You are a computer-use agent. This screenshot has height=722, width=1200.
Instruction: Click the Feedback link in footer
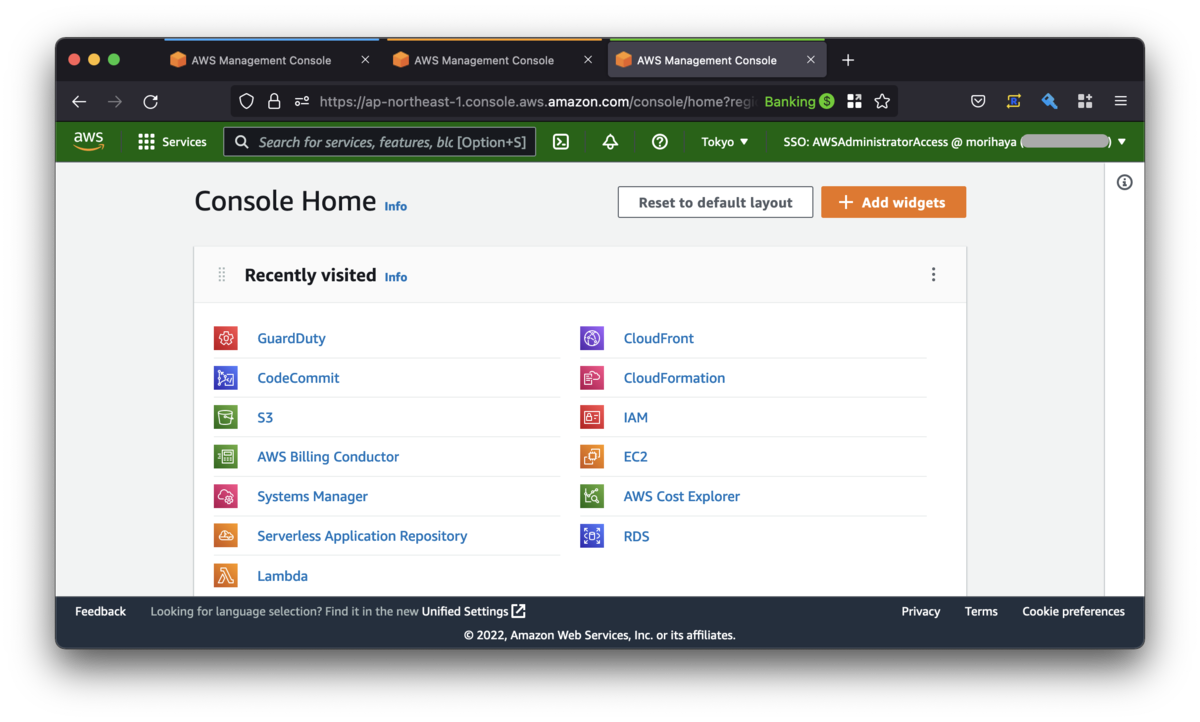(x=100, y=611)
